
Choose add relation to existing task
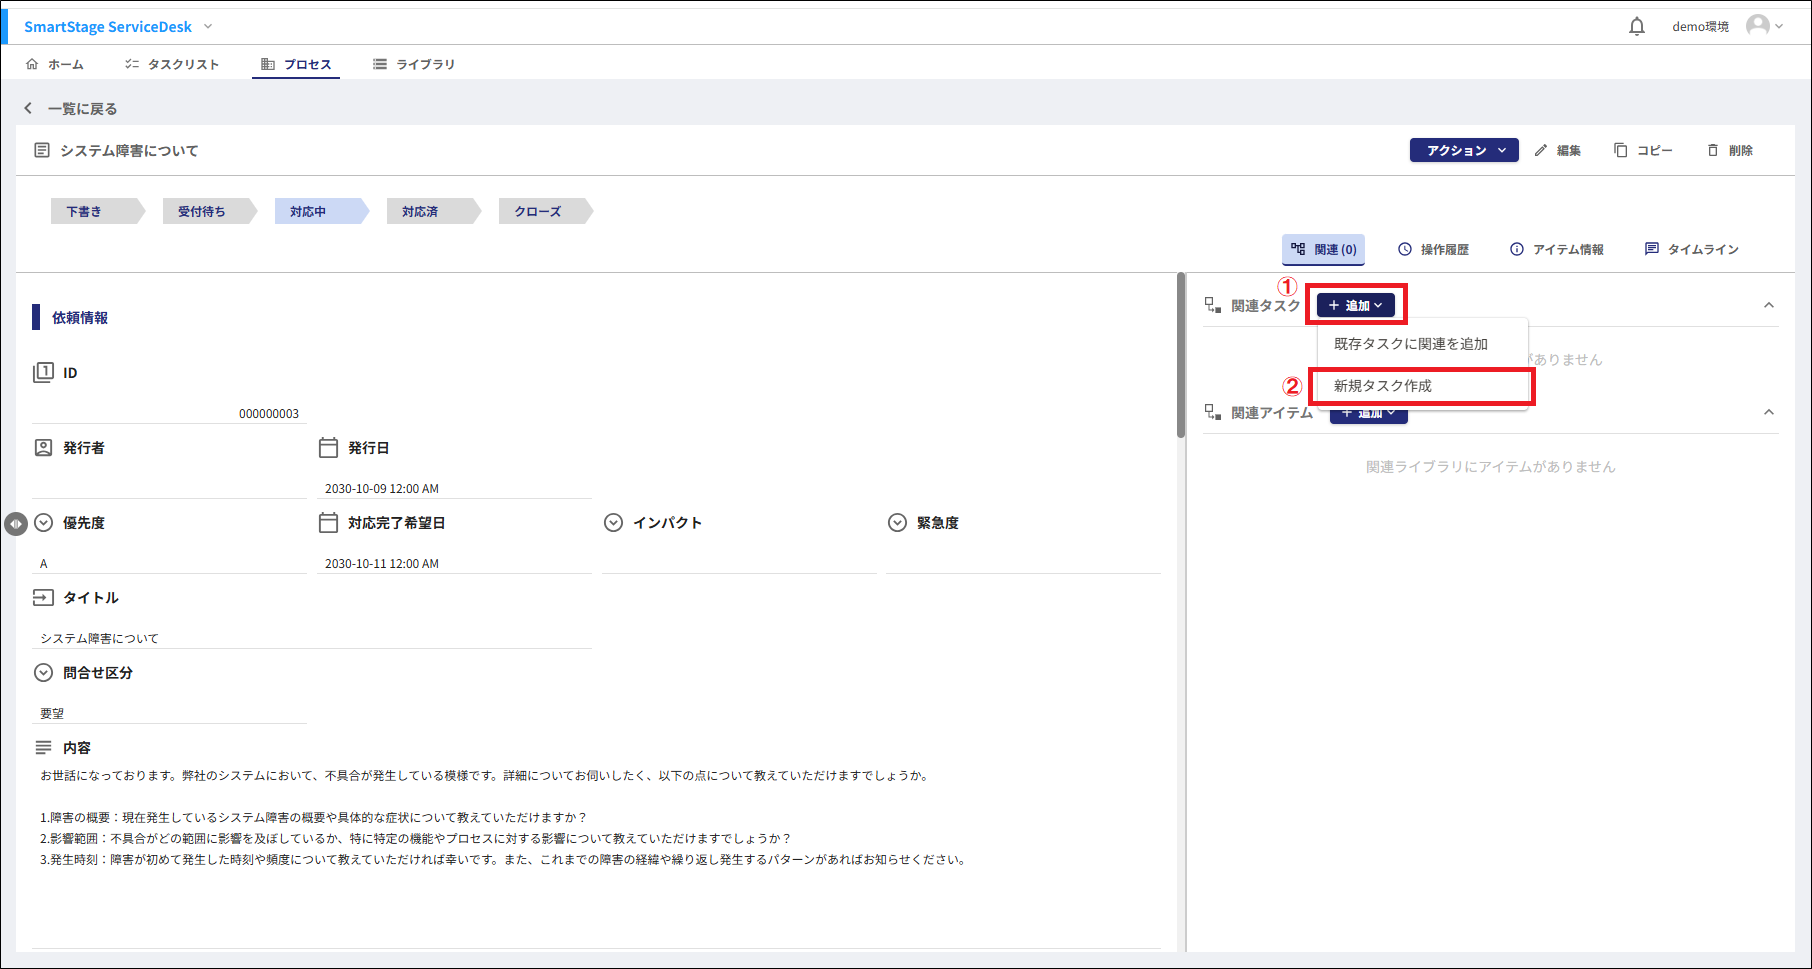tap(1410, 344)
